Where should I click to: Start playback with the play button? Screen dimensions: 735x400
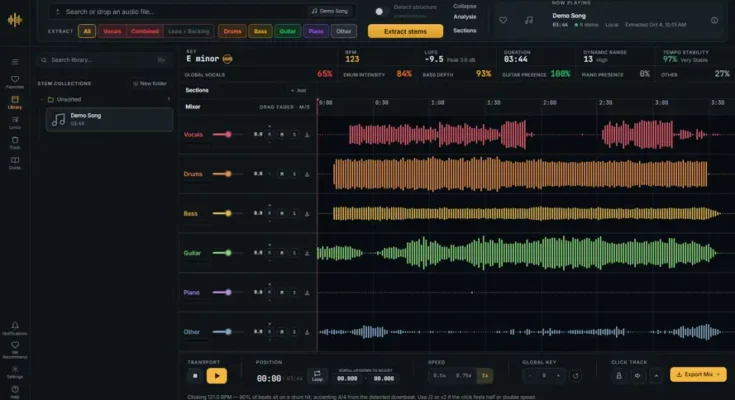(x=217, y=376)
